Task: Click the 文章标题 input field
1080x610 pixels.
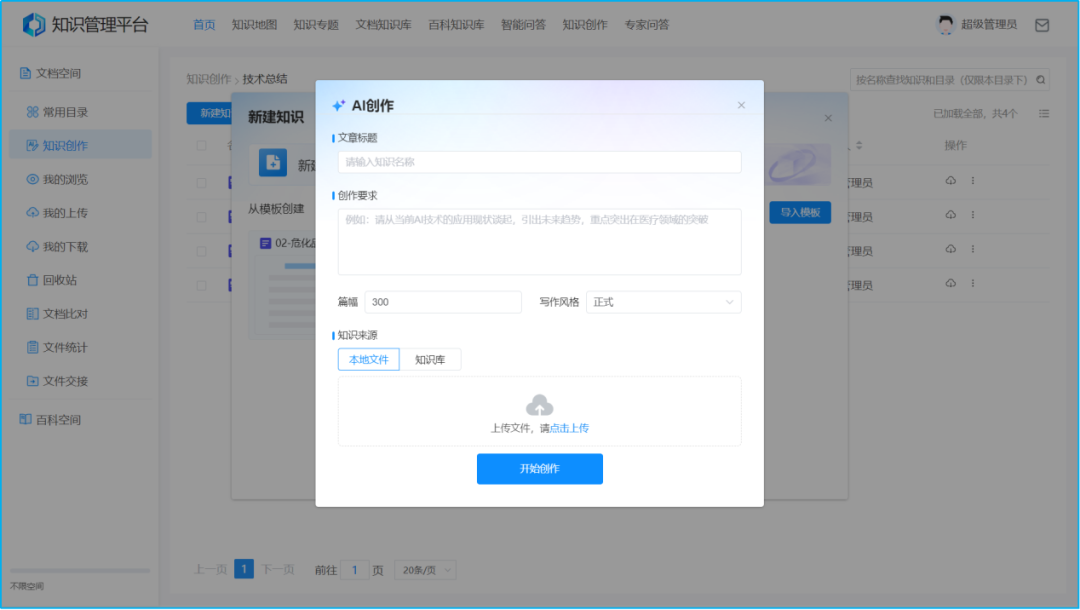Action: [x=540, y=162]
